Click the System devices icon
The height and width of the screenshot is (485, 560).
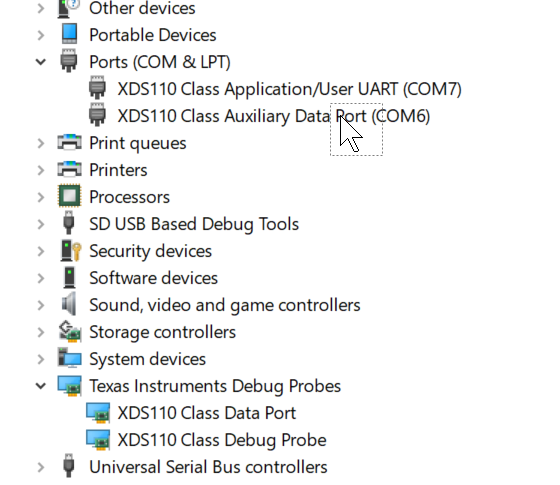click(x=69, y=358)
